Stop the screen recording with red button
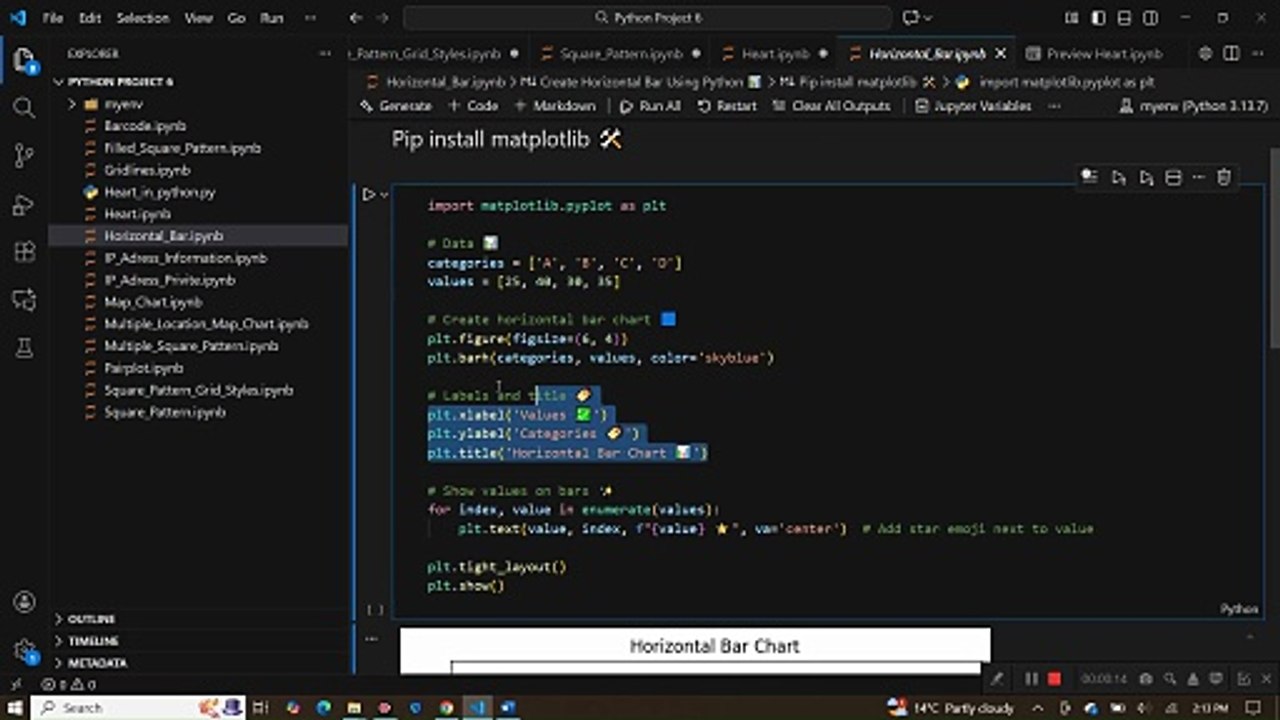This screenshot has width=1280, height=720. 1054,679
